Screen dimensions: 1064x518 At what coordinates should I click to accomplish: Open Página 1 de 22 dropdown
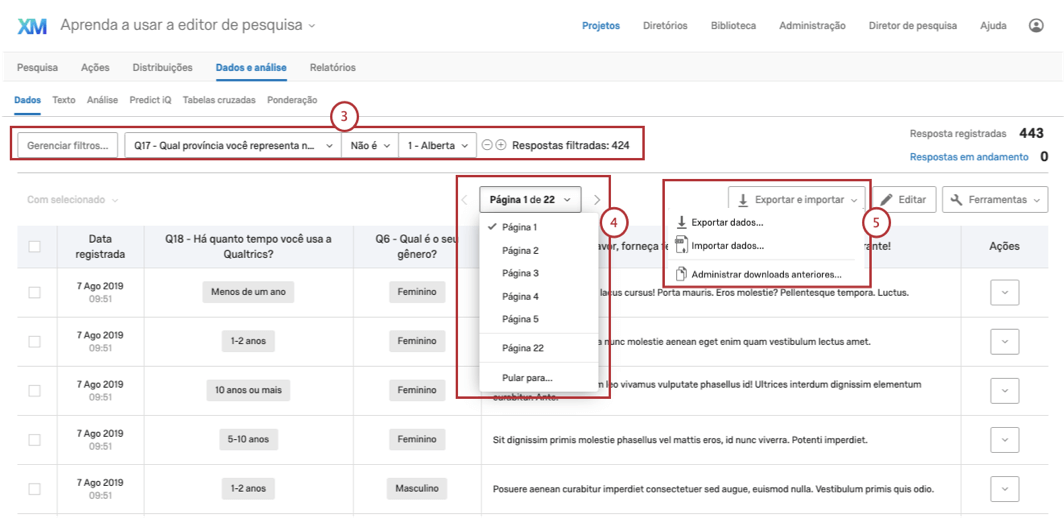[x=530, y=200]
